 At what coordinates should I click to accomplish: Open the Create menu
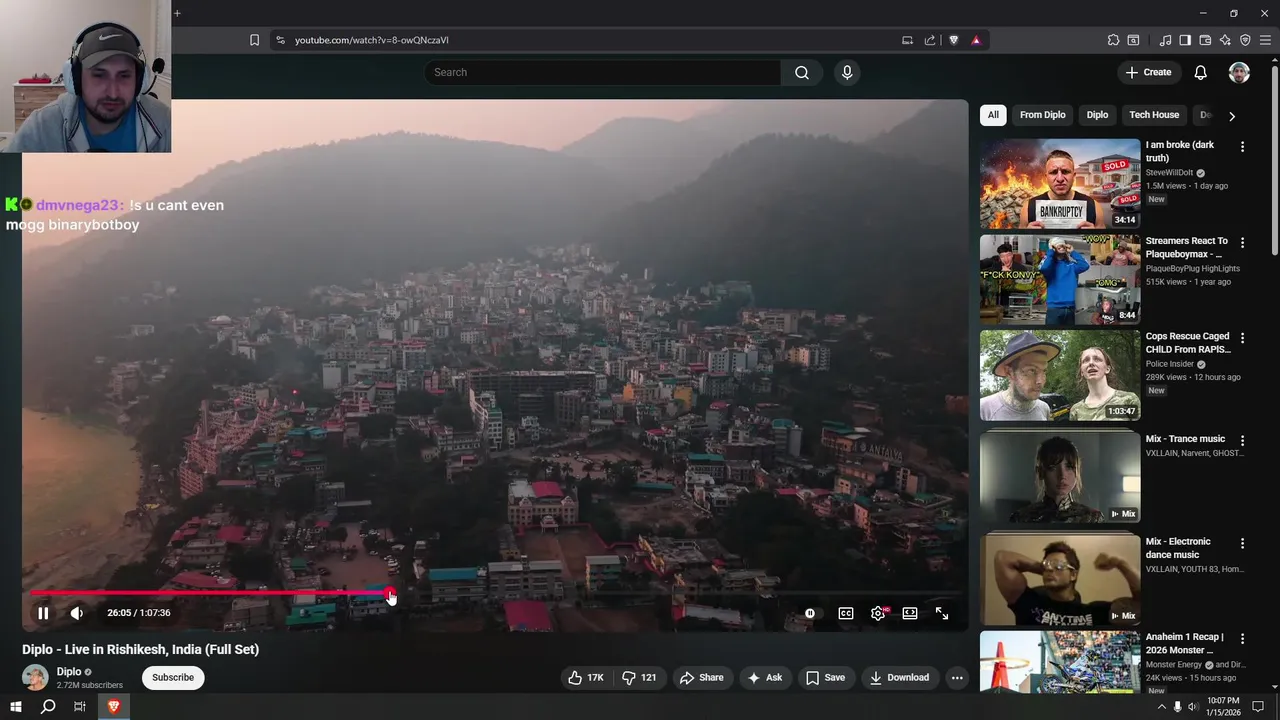[x=1148, y=72]
